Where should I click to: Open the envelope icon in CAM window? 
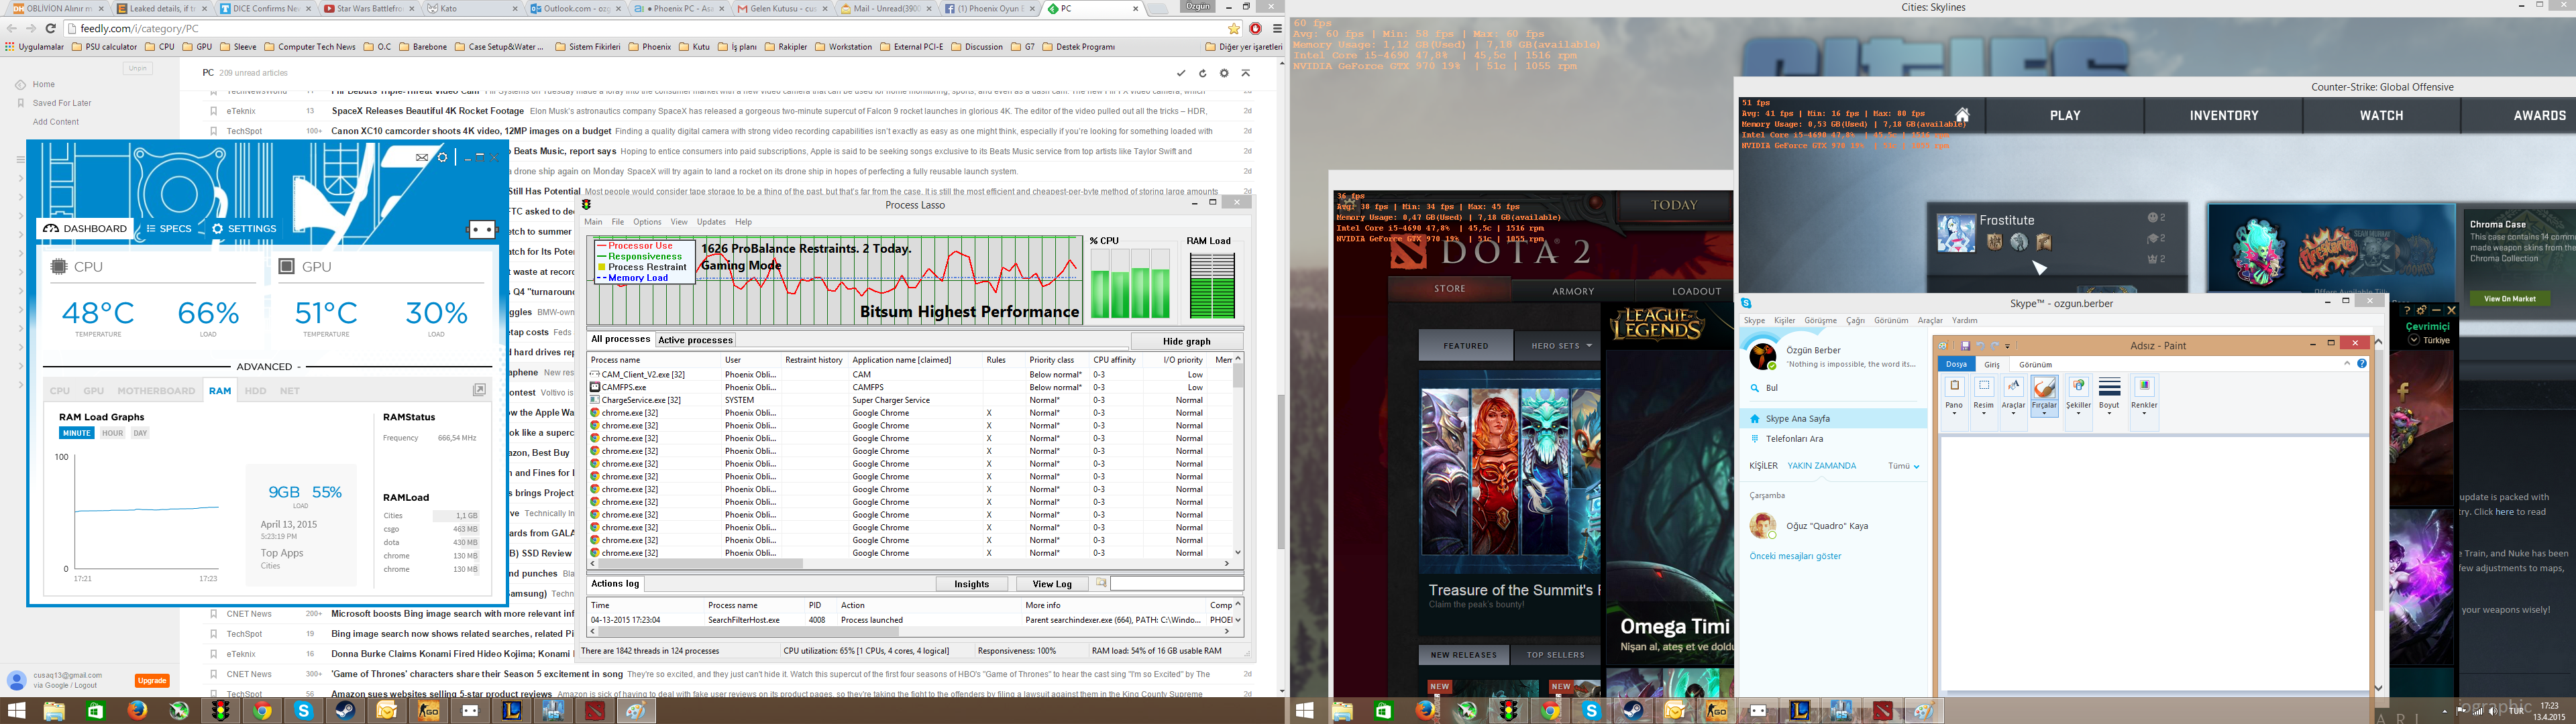pos(422,157)
